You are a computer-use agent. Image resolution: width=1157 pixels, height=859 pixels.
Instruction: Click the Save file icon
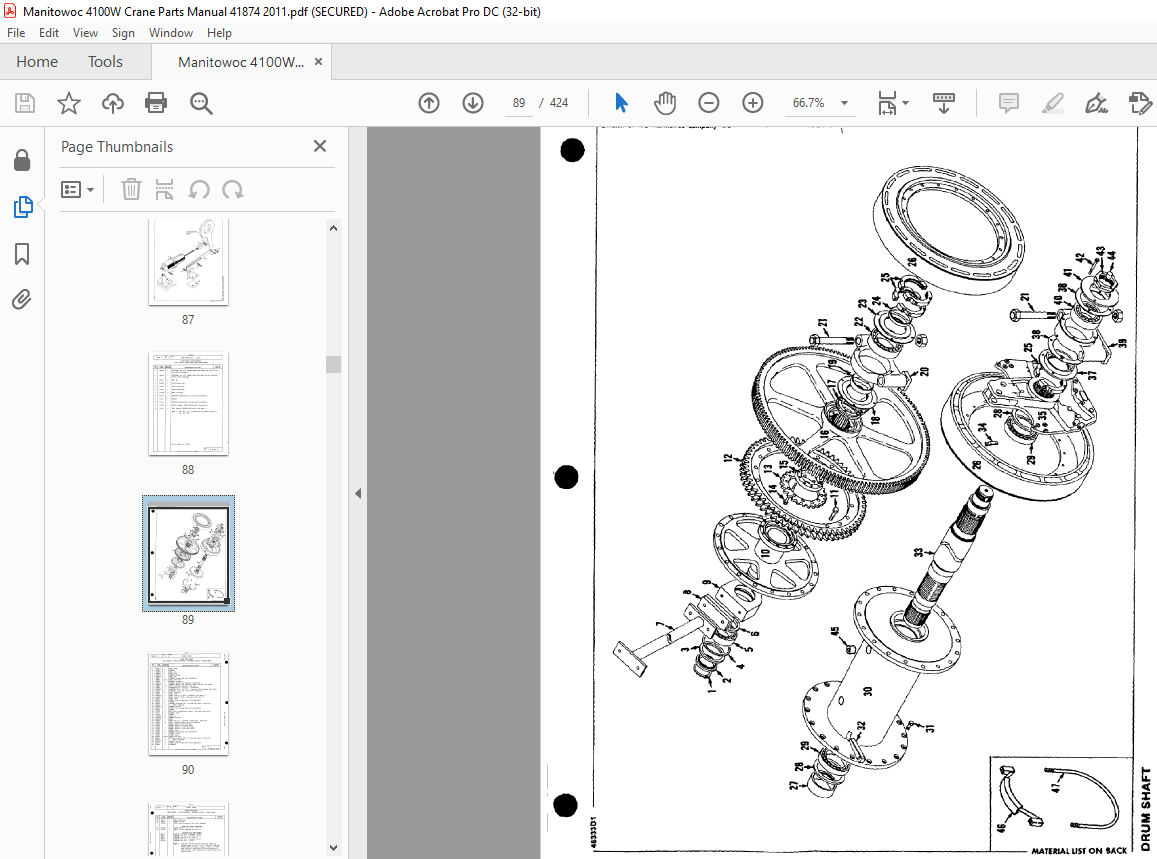coord(25,103)
